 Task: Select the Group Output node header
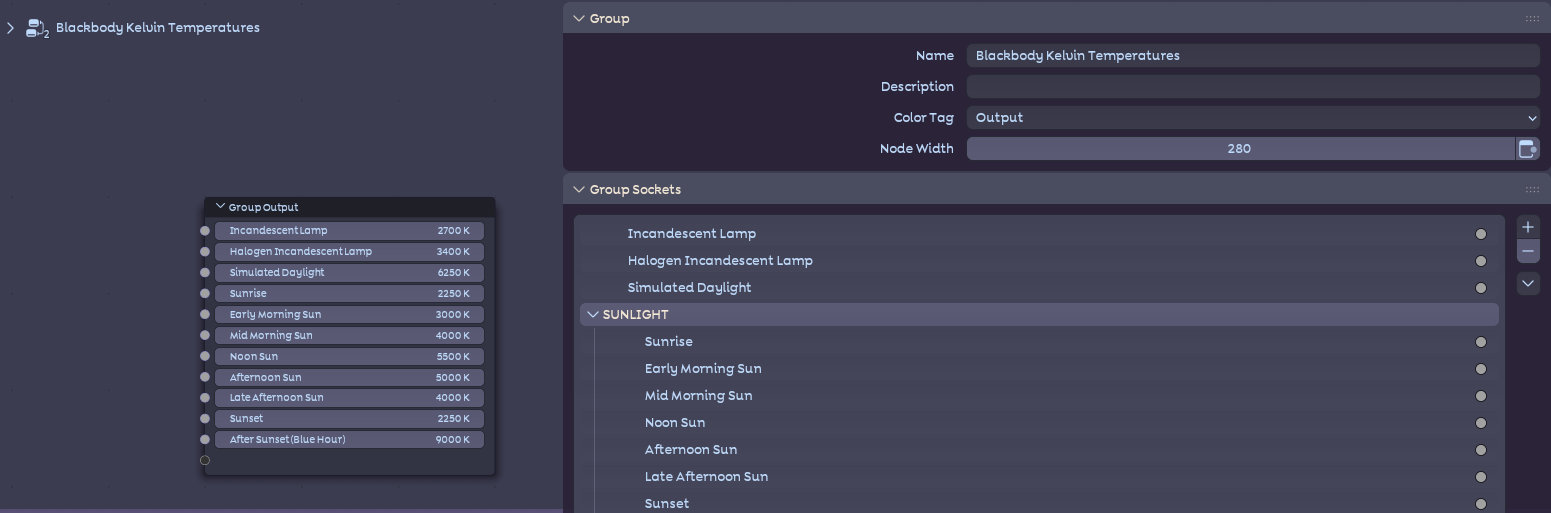pyautogui.click(x=350, y=207)
